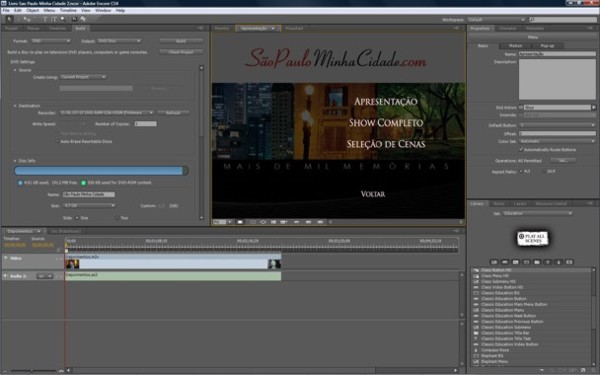Screen dimensions: 600x375
Task: Click the Apresentação menu button
Action: pos(385,101)
